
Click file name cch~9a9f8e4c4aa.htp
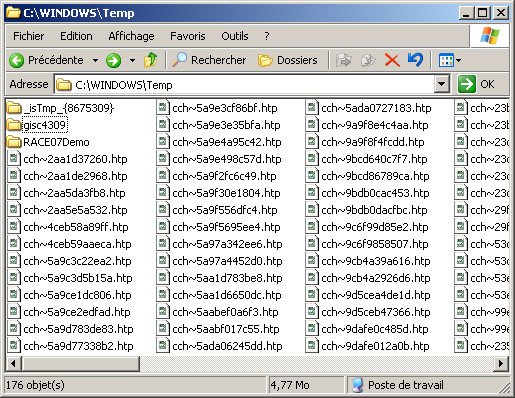click(375, 125)
